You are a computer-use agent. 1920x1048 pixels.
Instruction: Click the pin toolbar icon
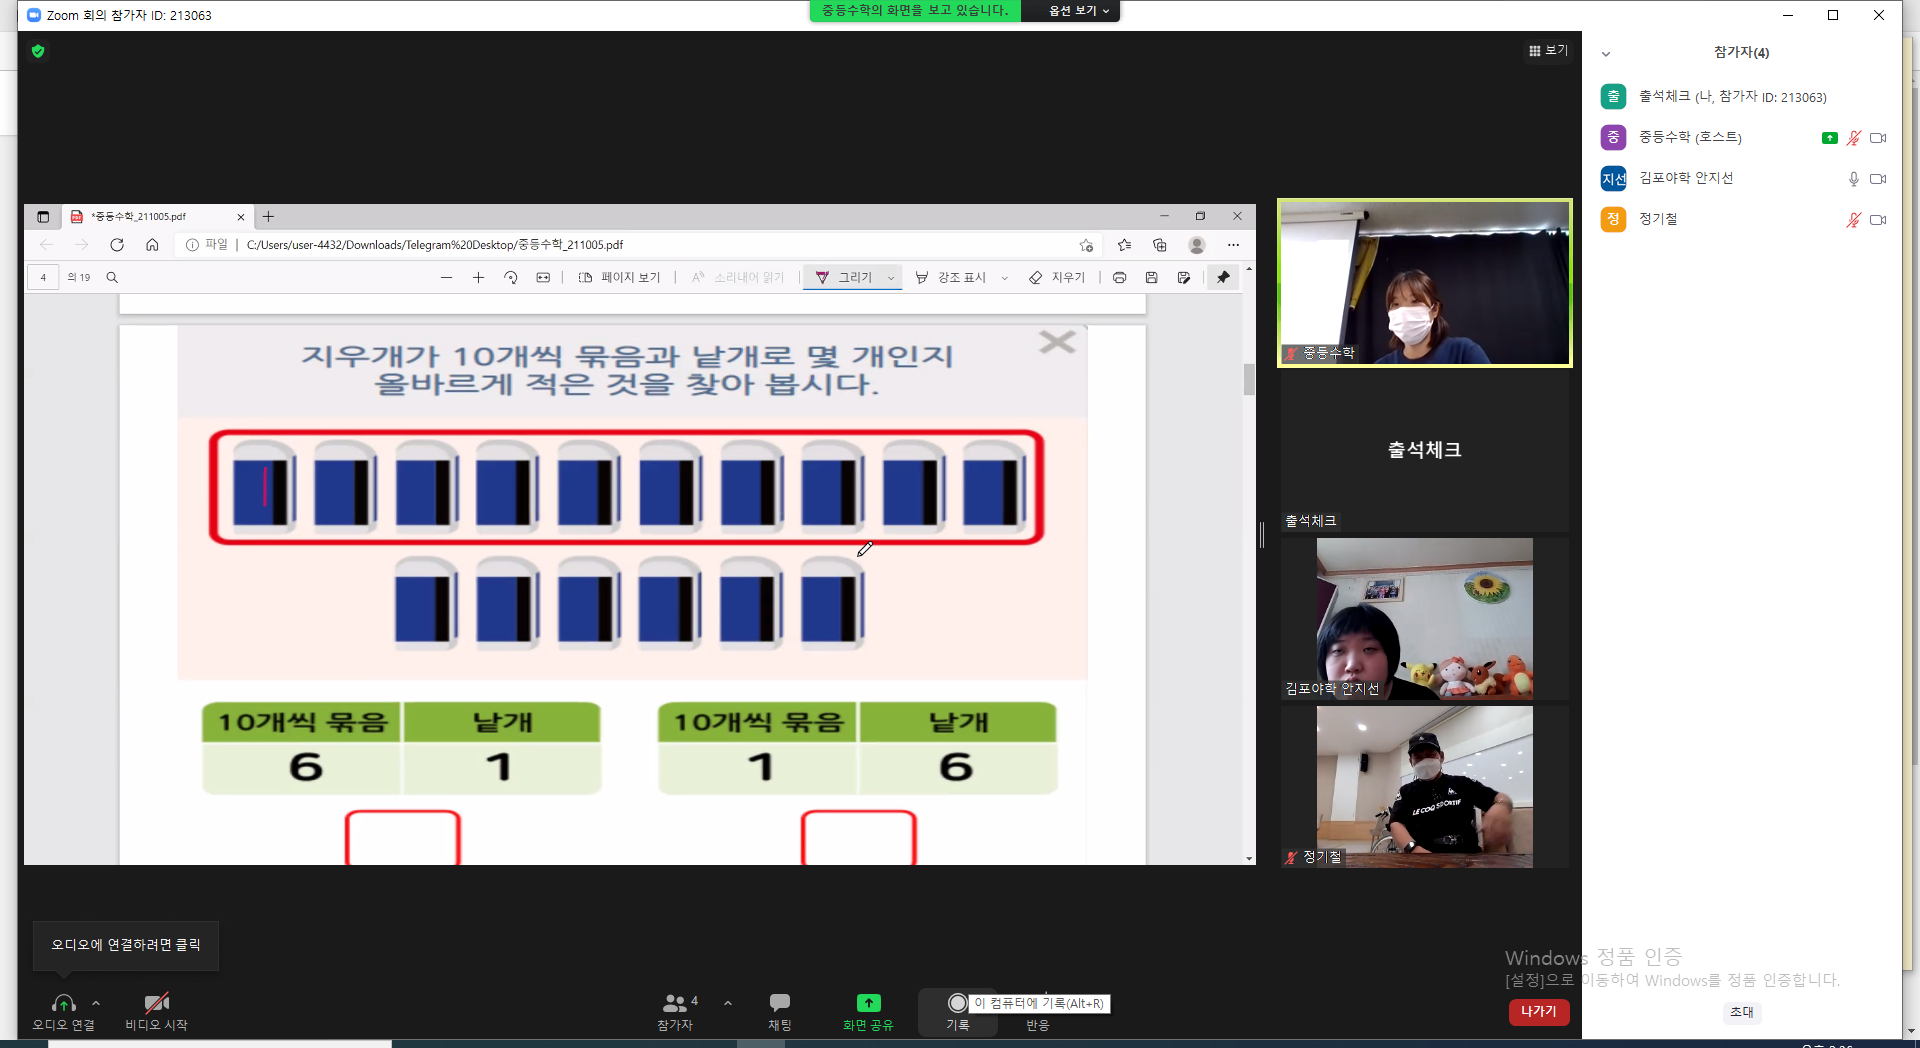coord(1223,277)
